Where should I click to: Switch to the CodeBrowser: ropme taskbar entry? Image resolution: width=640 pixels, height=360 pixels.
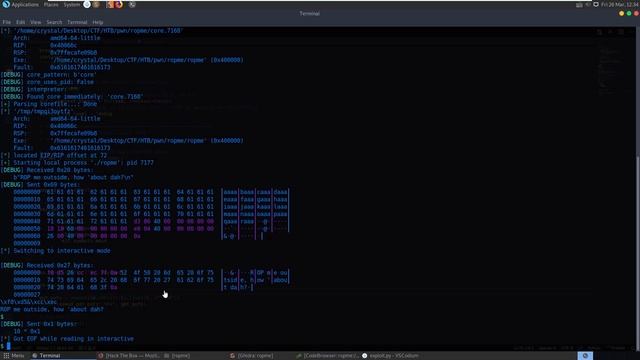(327, 356)
